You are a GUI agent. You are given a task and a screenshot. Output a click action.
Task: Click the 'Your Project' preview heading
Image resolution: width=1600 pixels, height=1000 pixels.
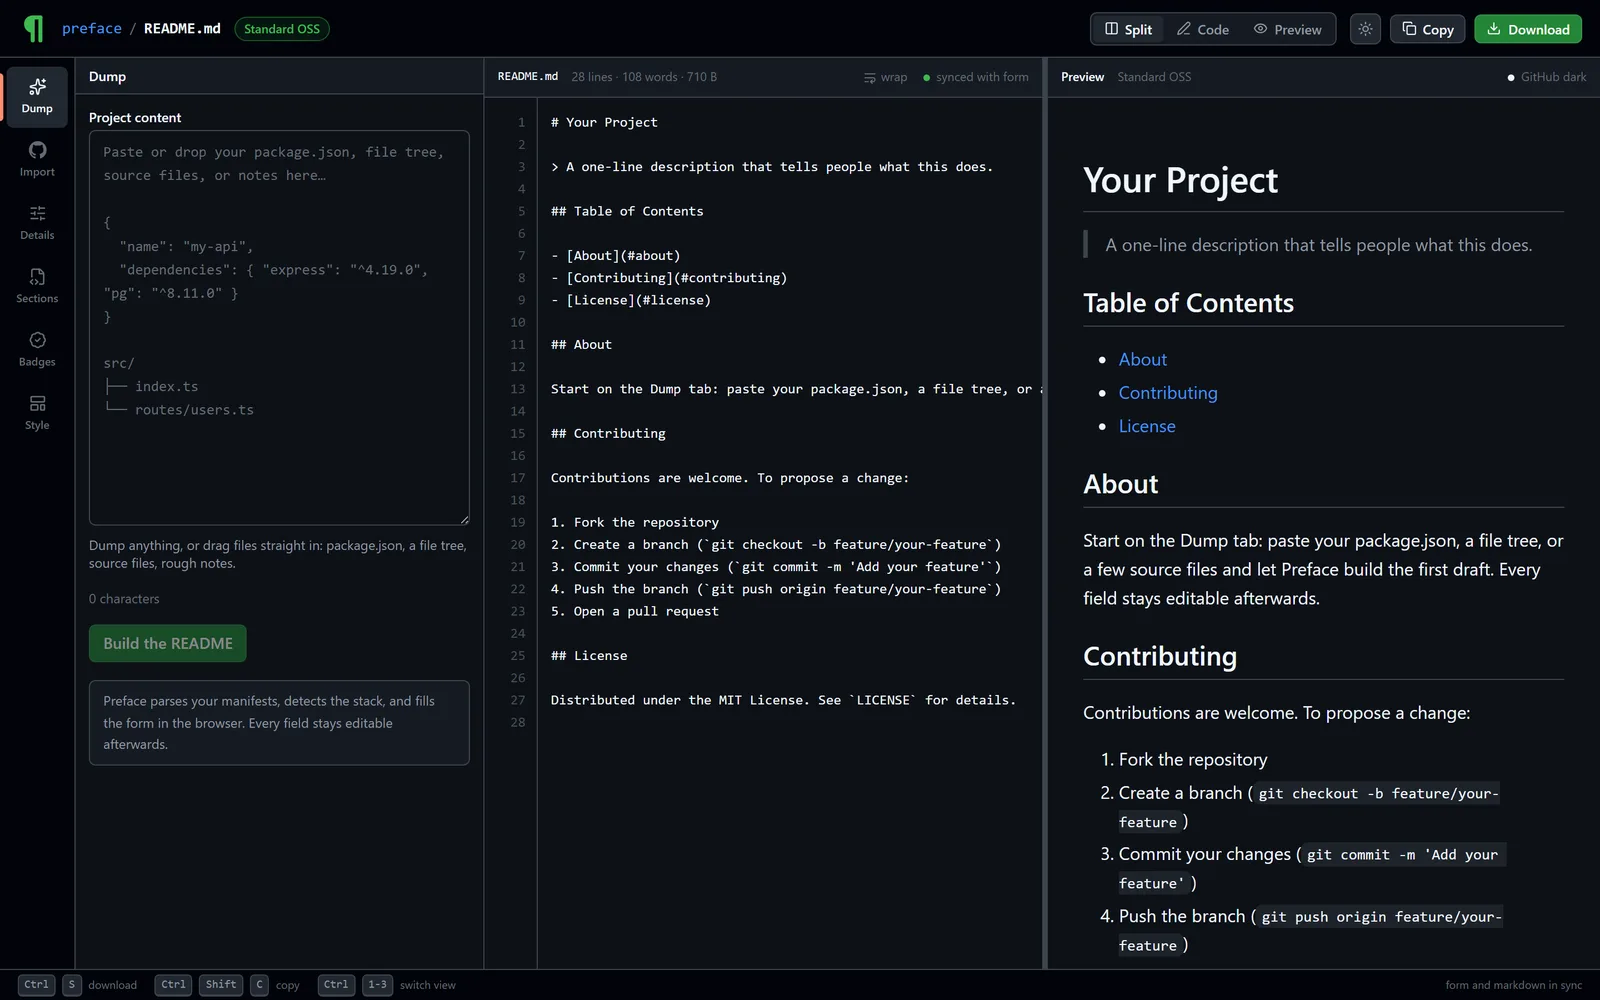click(1180, 180)
